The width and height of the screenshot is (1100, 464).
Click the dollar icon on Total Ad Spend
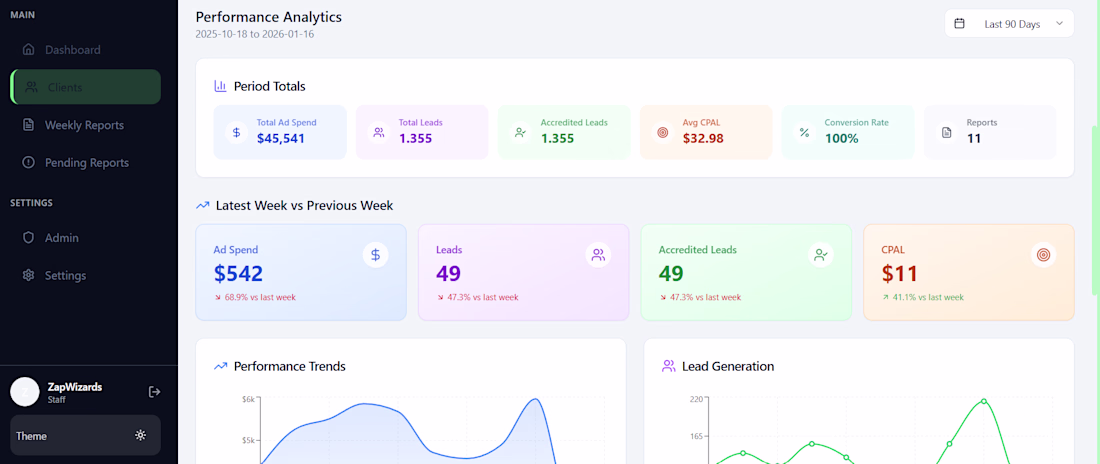click(x=236, y=132)
